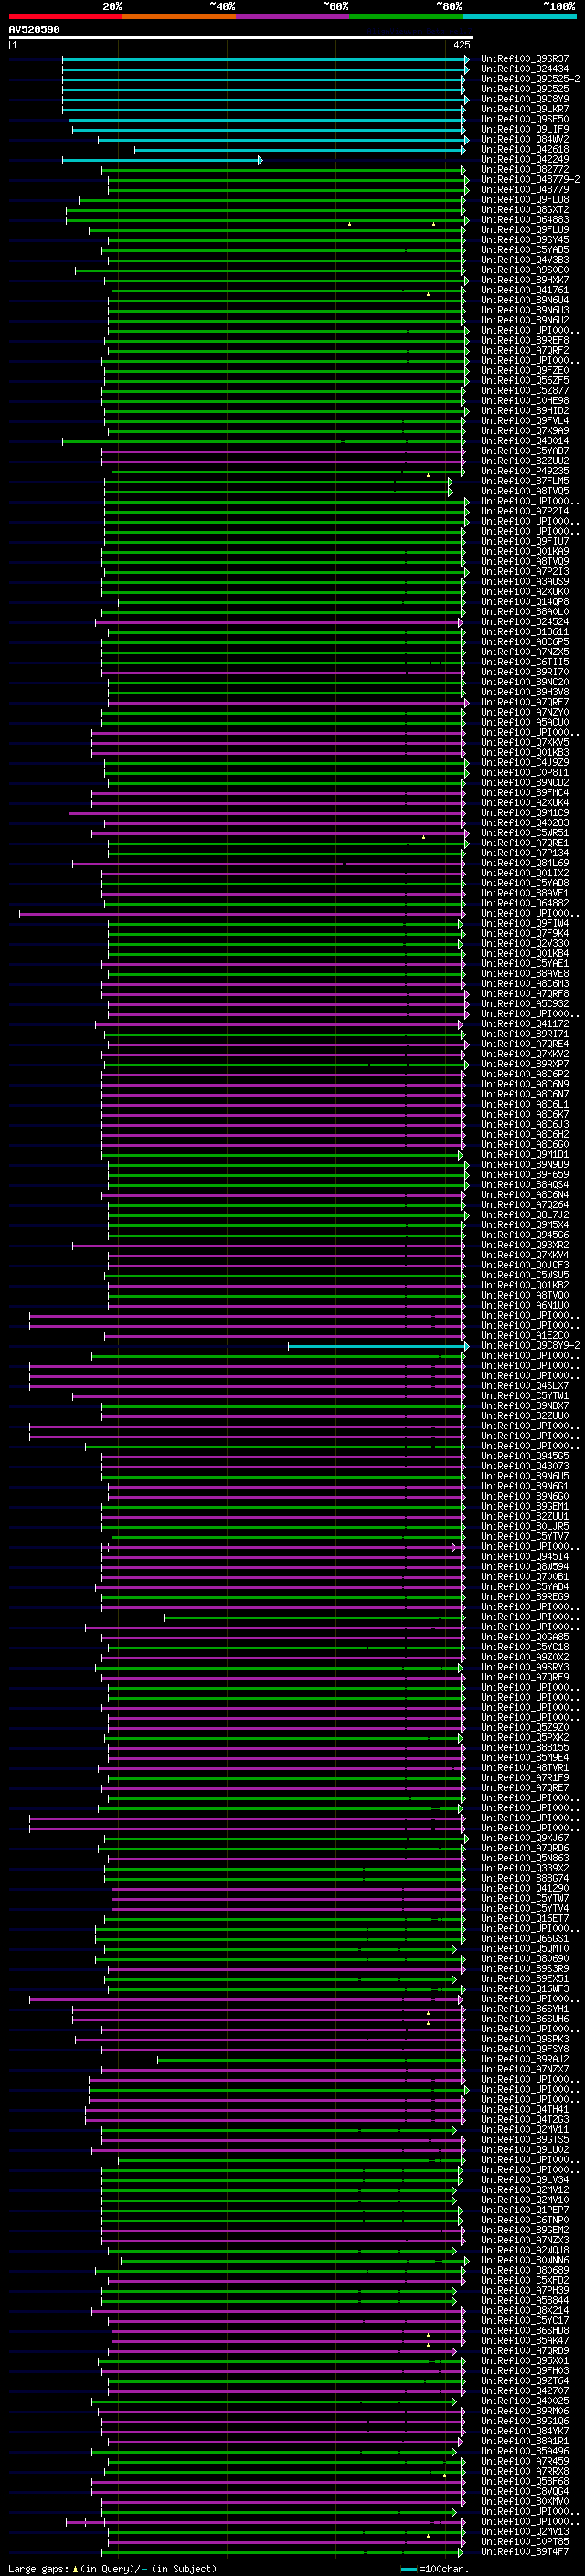Click the purple ~60% identity legend bar
This screenshot has height=2576, width=585.
292,16
